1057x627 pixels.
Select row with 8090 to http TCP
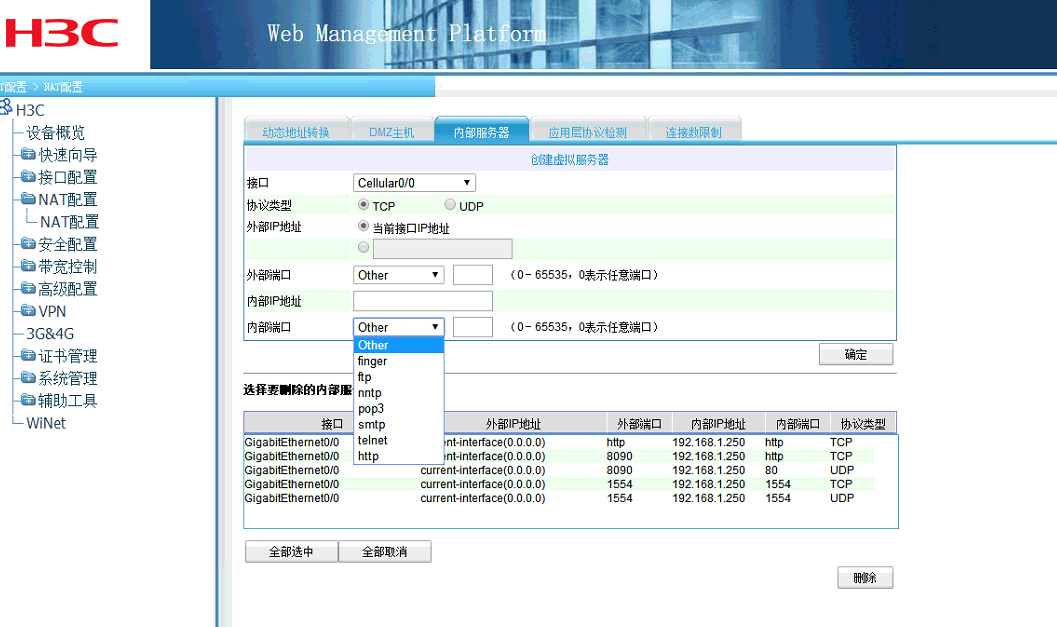[560, 456]
